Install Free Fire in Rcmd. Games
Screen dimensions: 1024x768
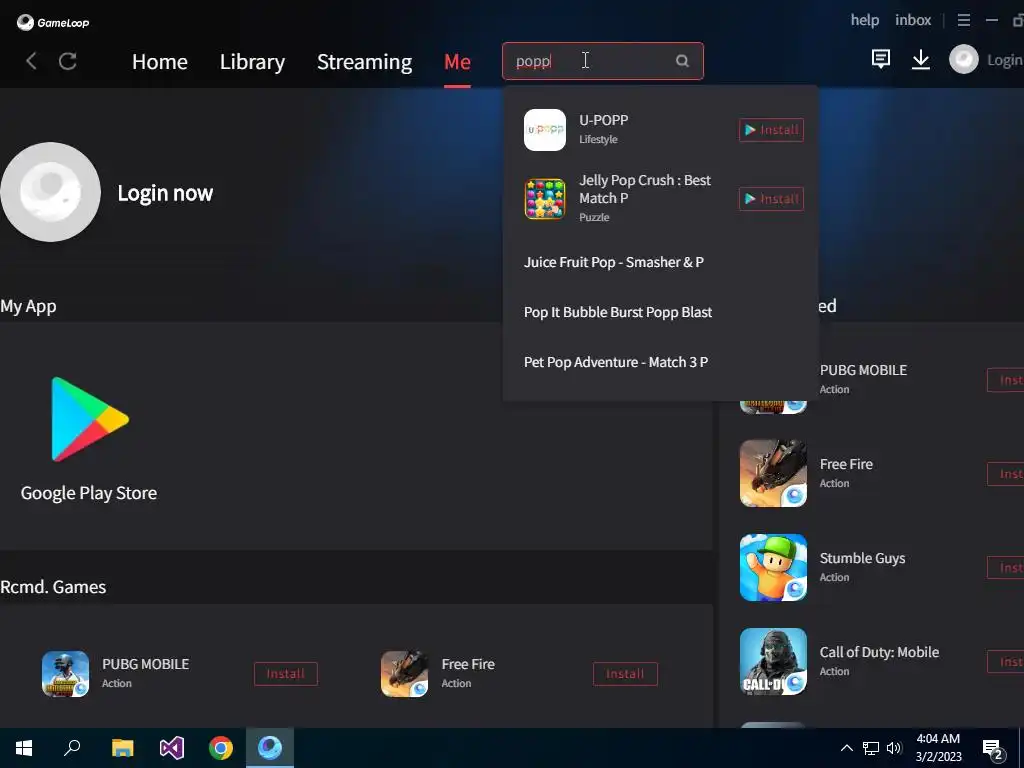pos(625,674)
